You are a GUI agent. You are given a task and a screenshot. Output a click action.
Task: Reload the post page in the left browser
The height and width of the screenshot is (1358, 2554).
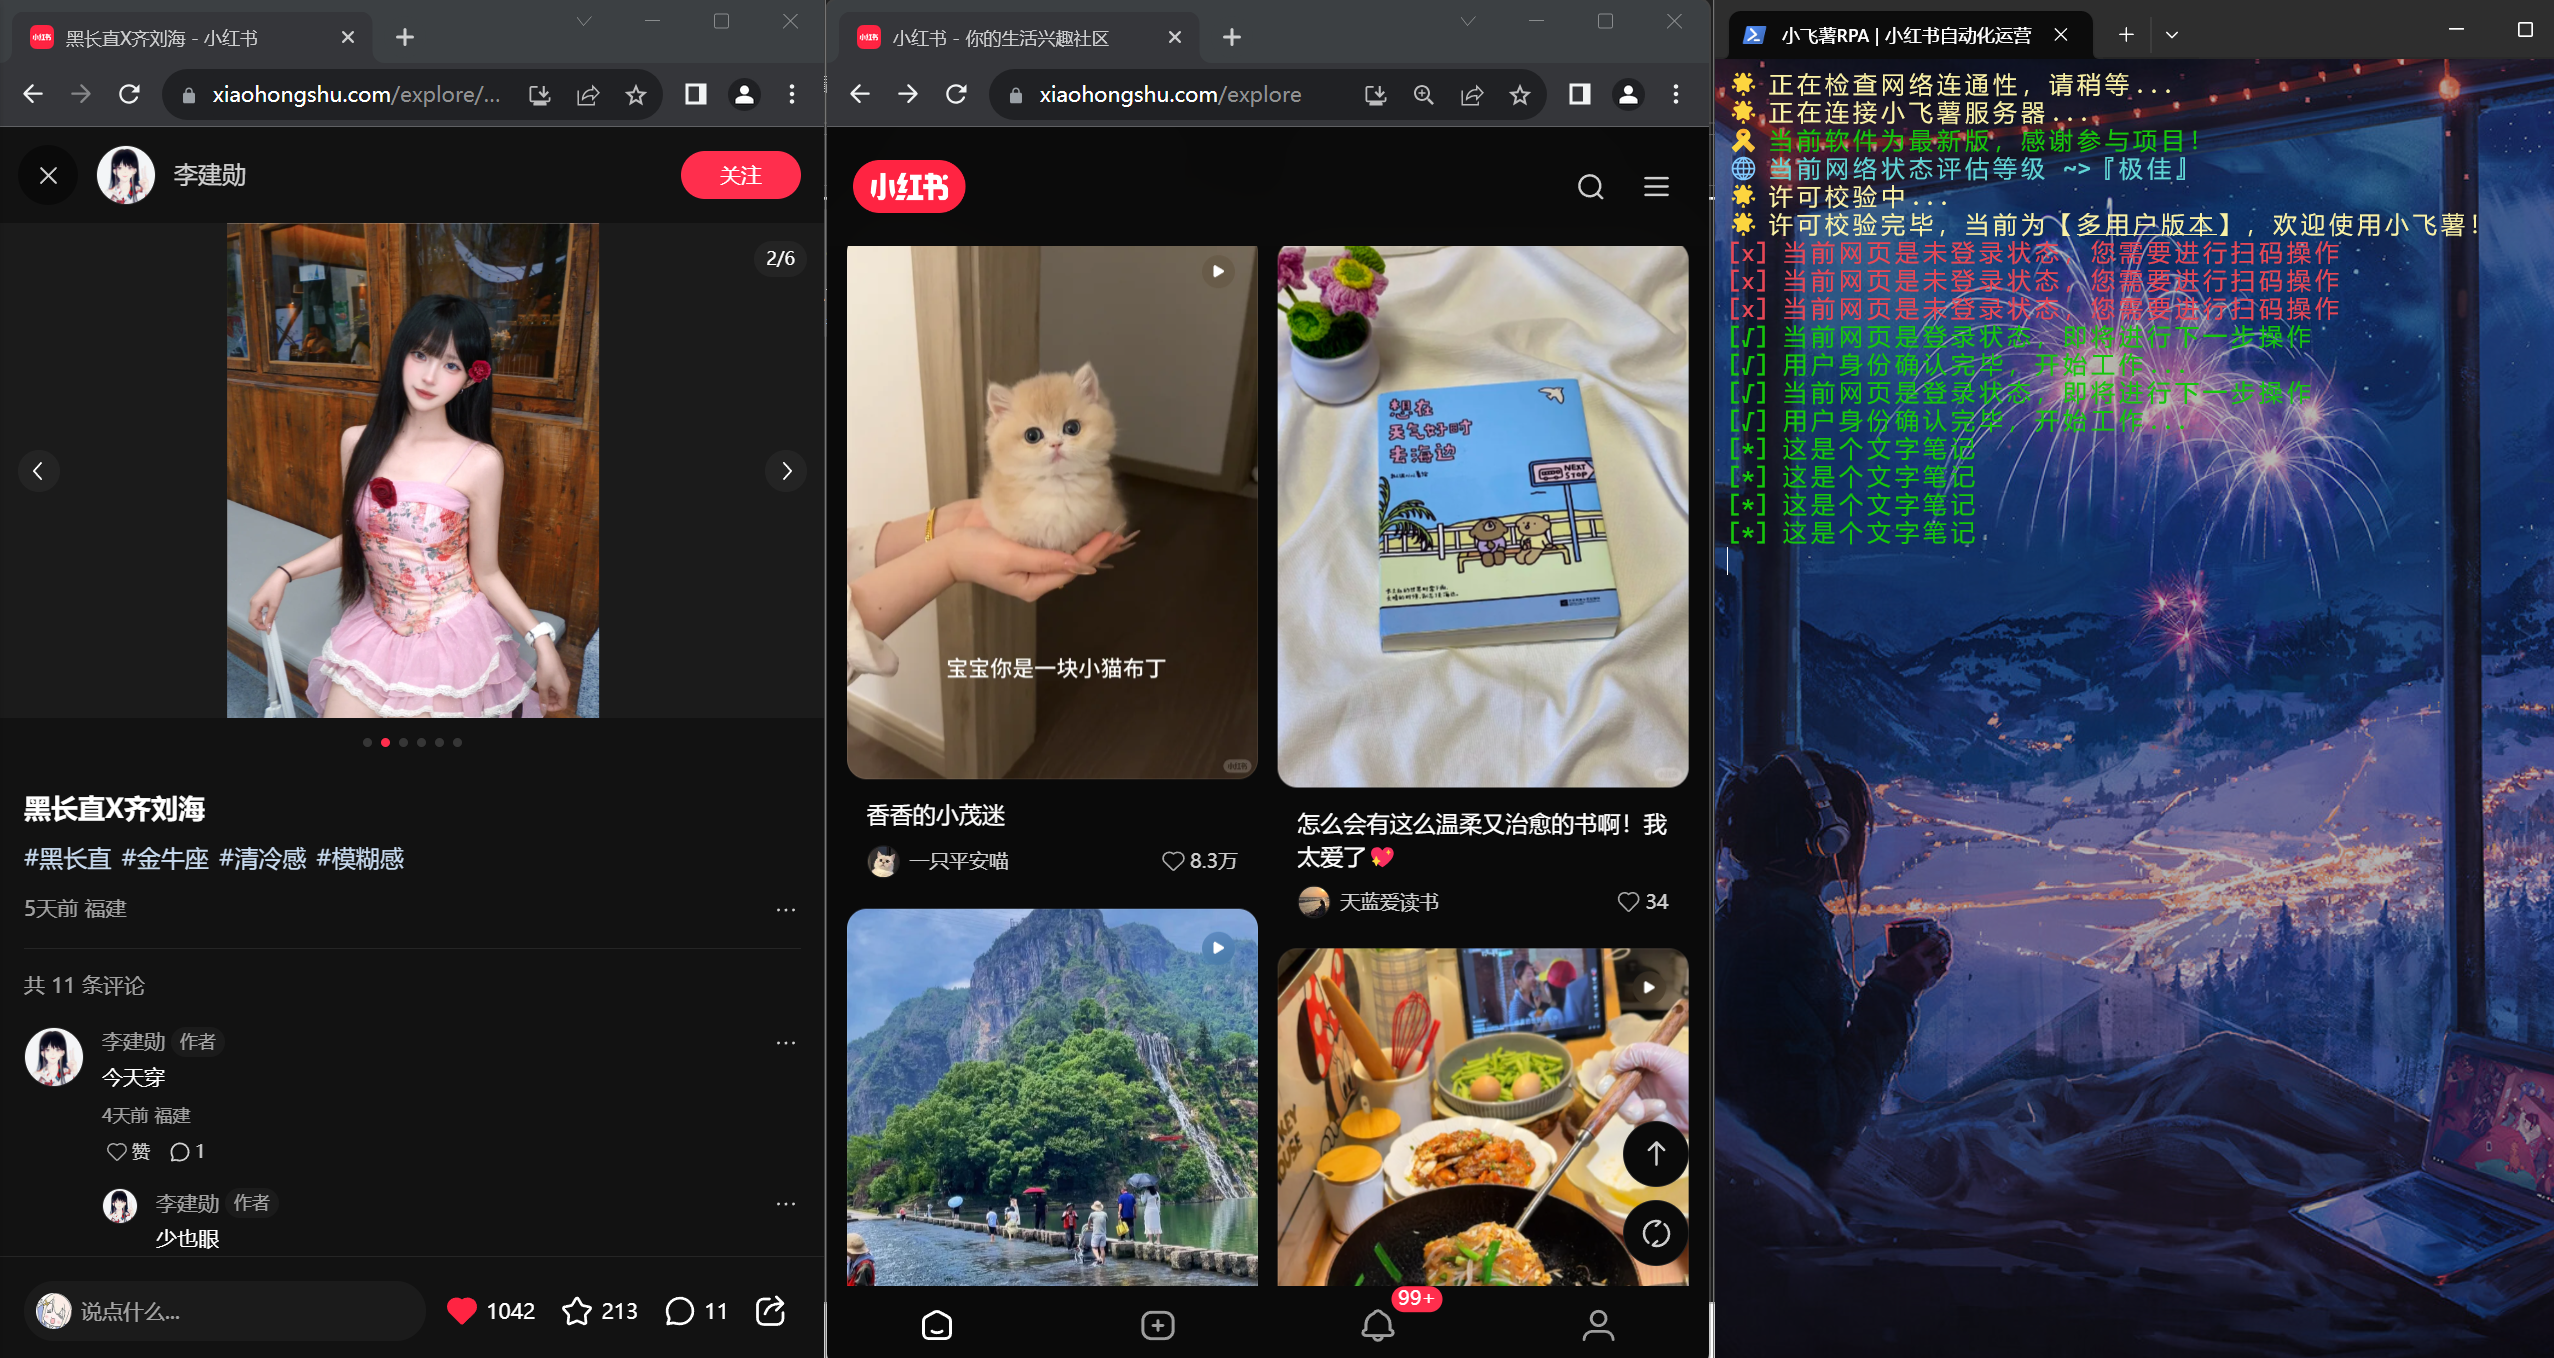[129, 94]
